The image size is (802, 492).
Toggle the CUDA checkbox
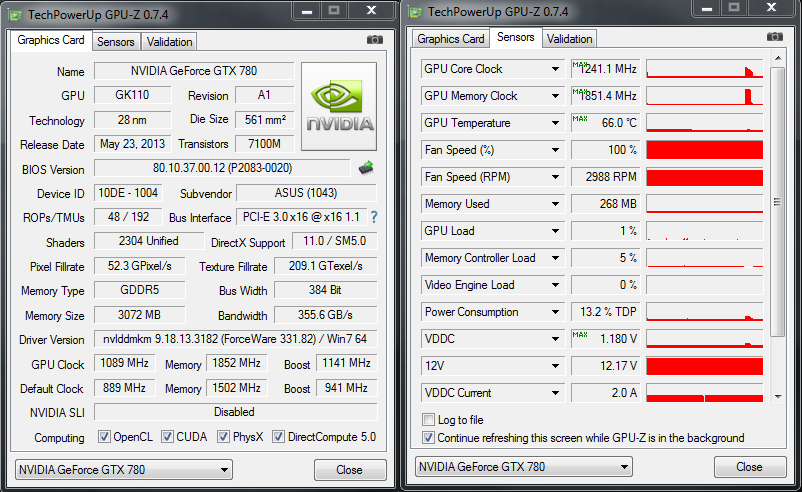pyautogui.click(x=167, y=437)
